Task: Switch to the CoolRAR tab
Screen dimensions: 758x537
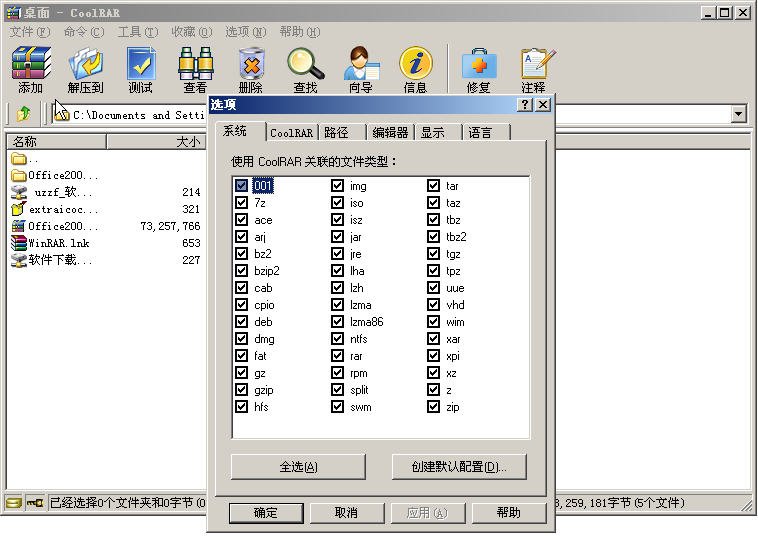Action: [292, 132]
